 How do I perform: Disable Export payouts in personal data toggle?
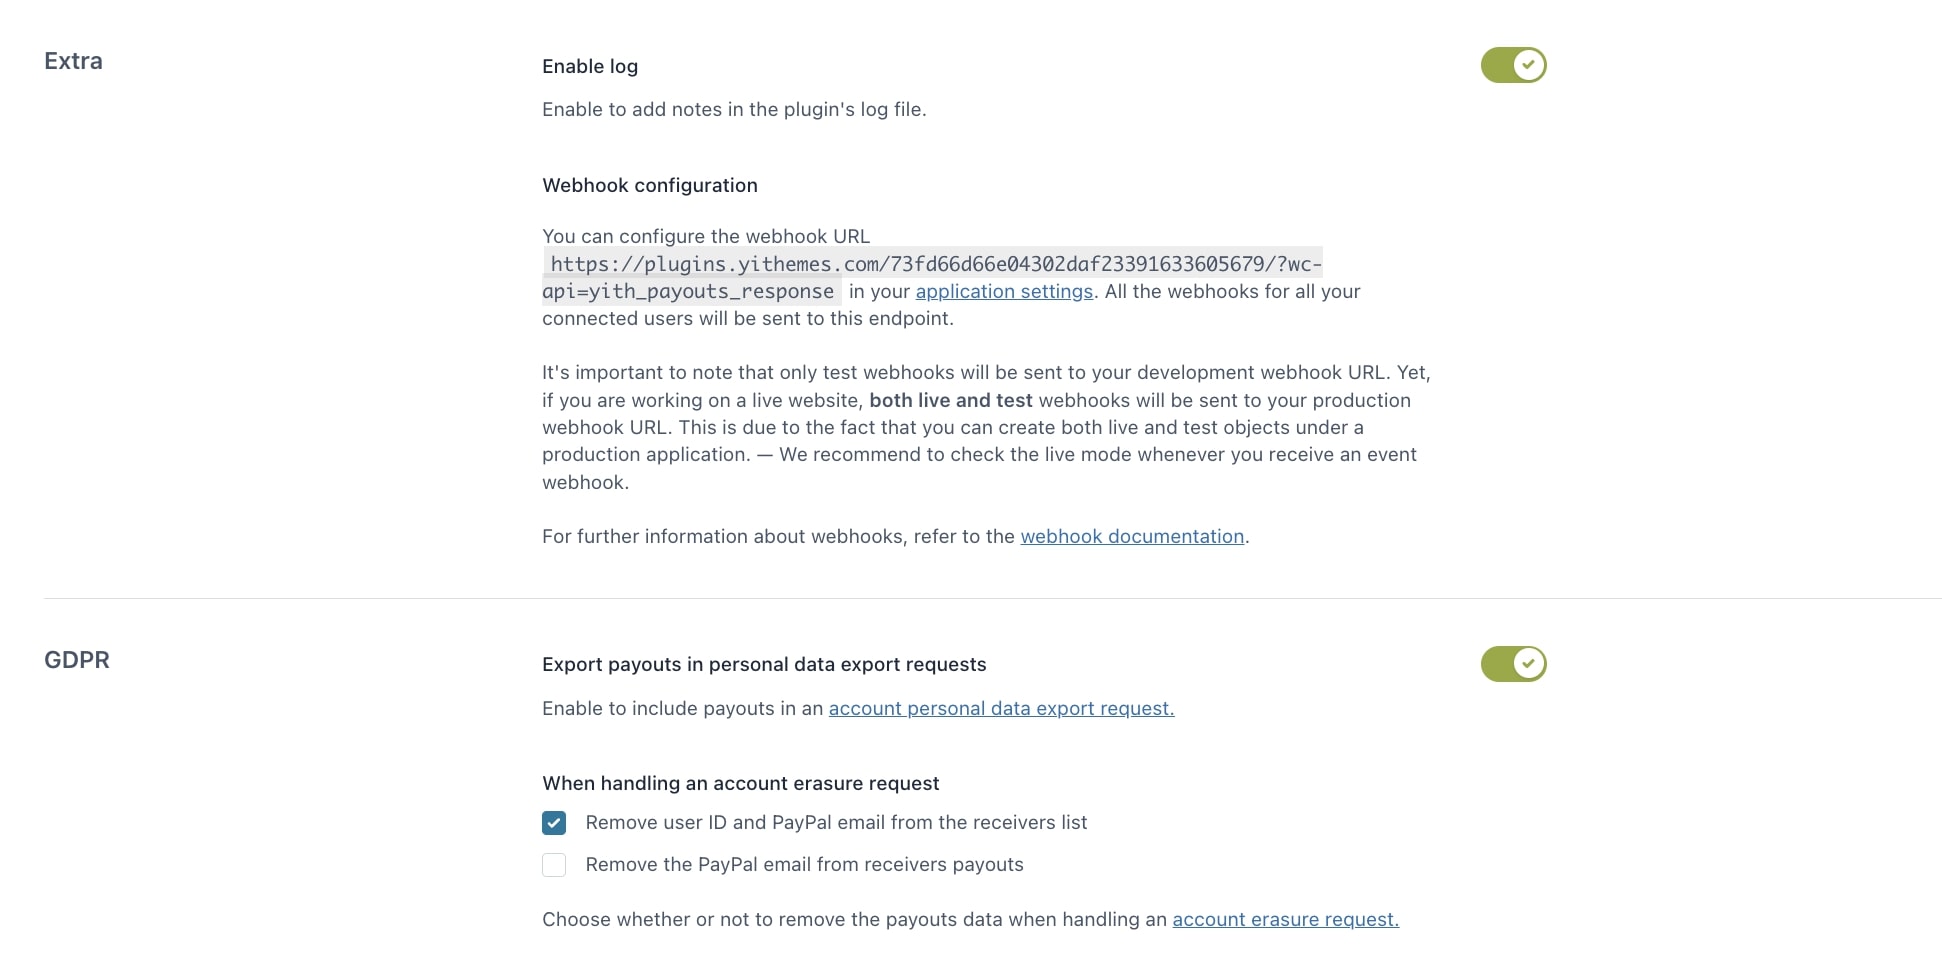click(1513, 664)
